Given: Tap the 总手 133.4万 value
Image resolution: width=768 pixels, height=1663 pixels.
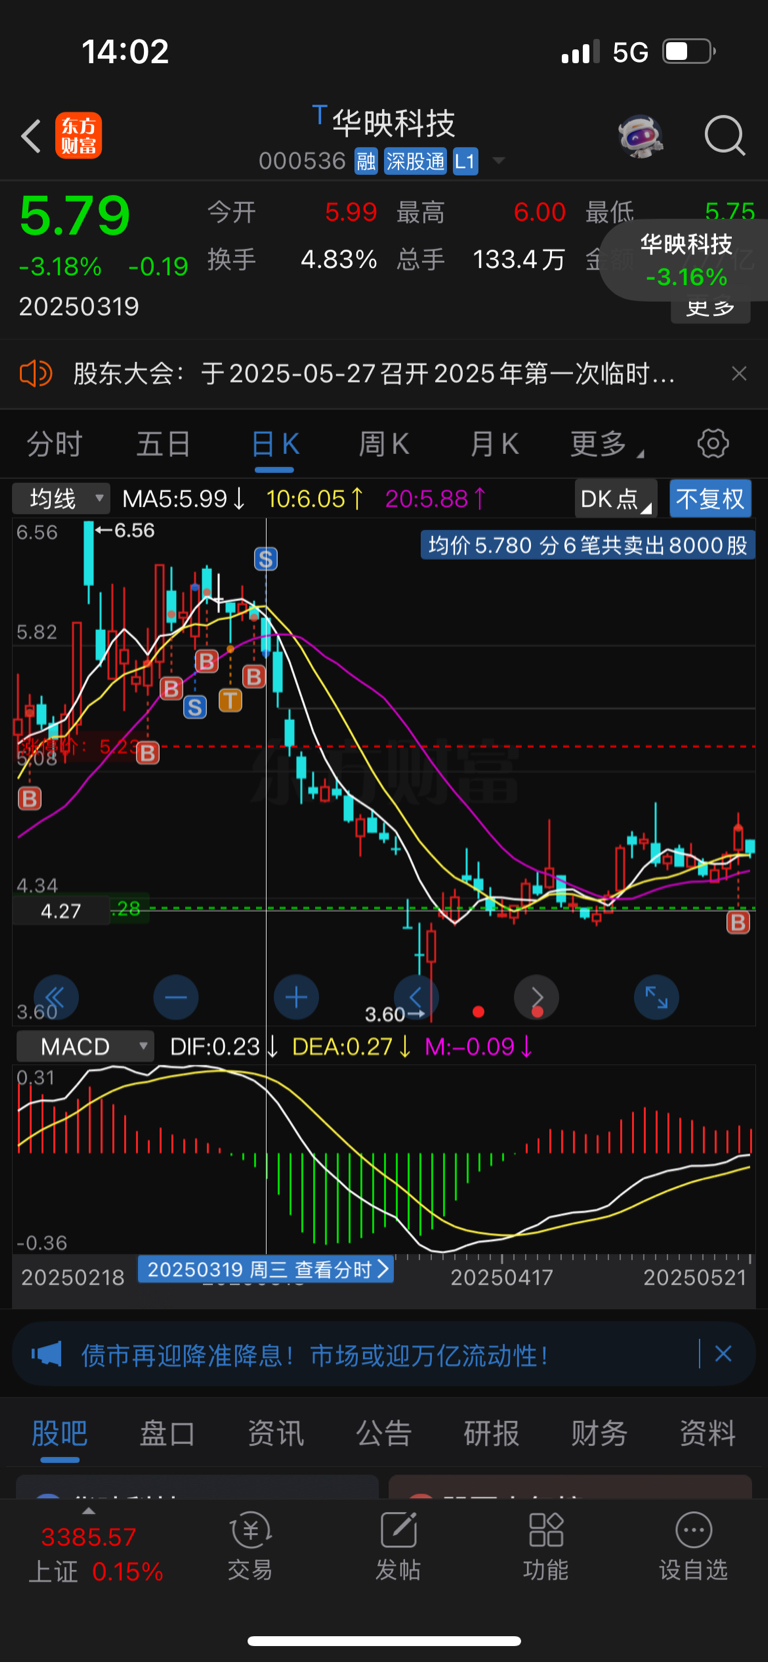Looking at the screenshot, I should (x=519, y=260).
